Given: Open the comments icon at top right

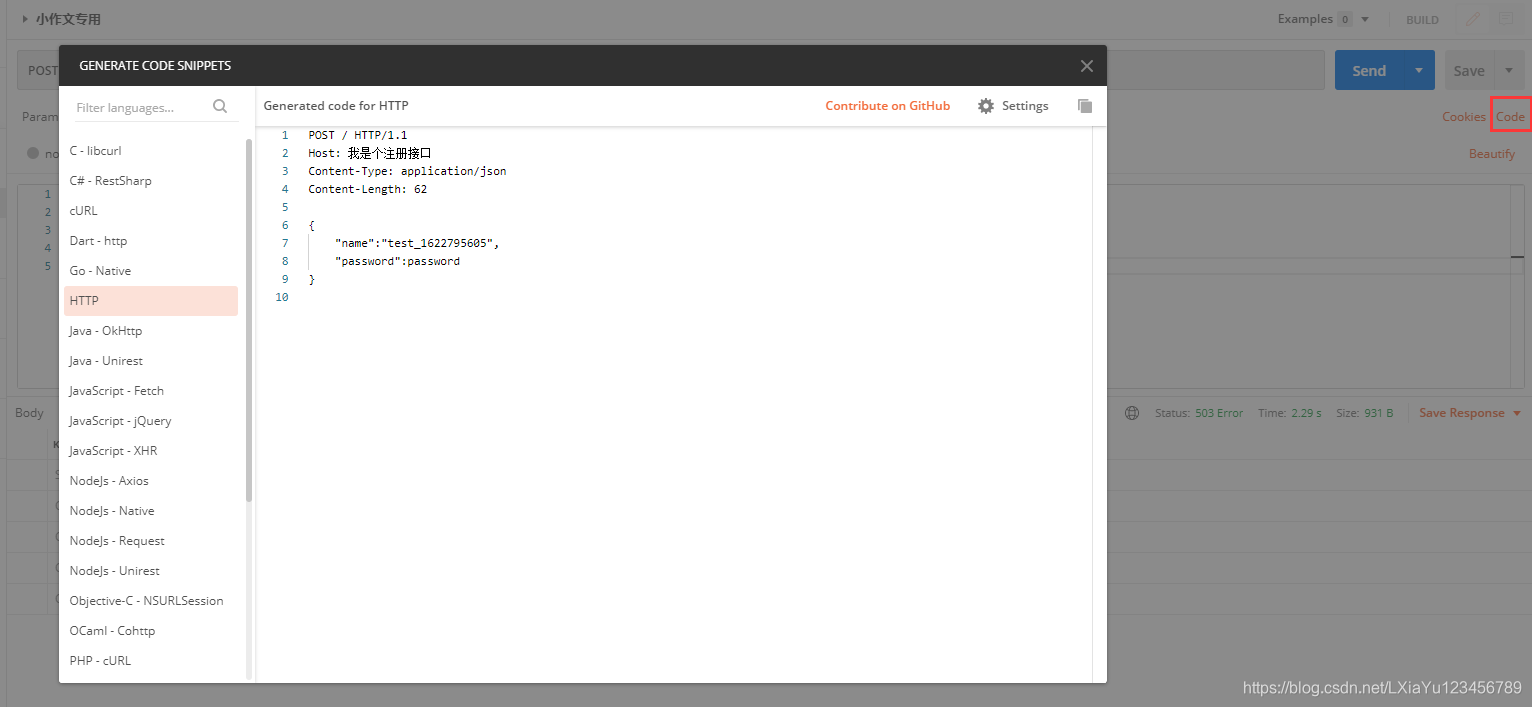Looking at the screenshot, I should click(1505, 19).
